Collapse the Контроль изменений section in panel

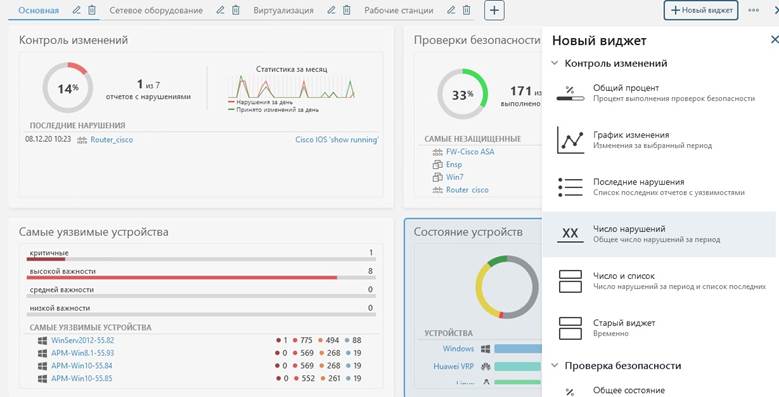[x=555, y=64]
